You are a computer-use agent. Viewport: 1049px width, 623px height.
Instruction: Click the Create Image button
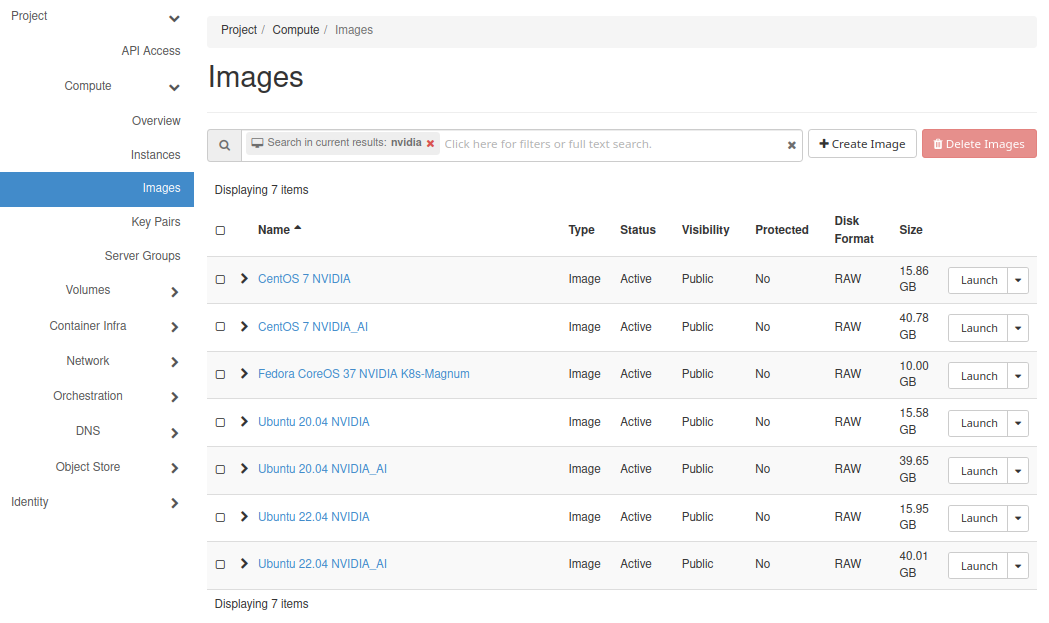coord(862,144)
